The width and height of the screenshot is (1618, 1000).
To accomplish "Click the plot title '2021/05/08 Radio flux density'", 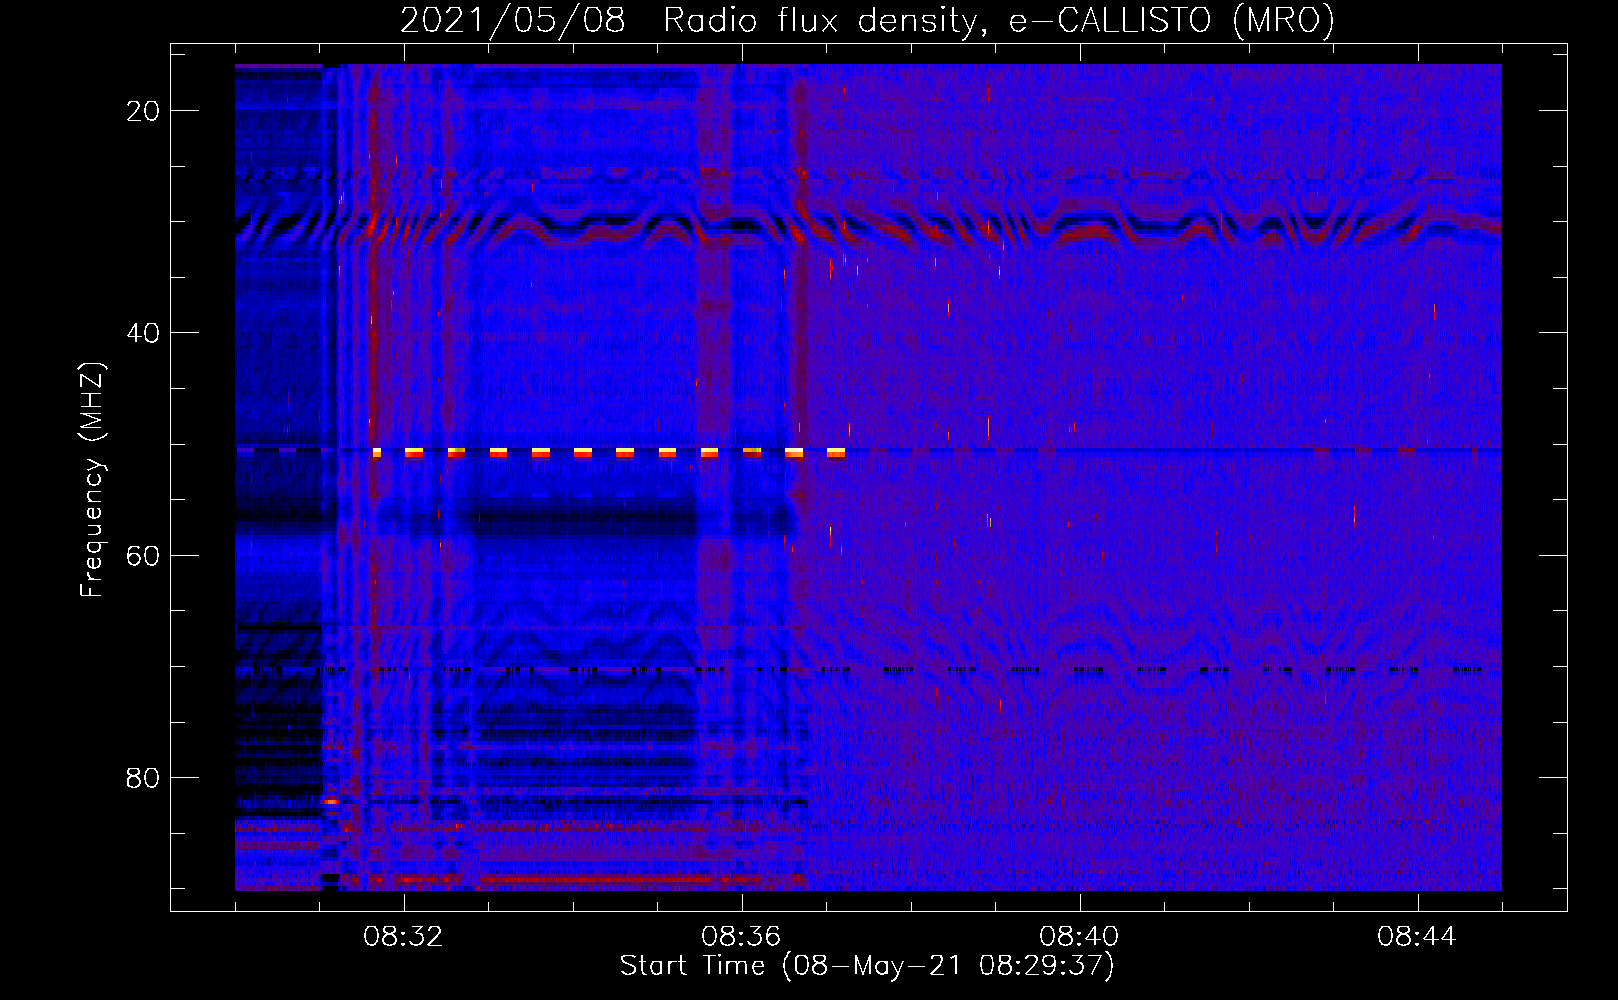I will click(867, 20).
